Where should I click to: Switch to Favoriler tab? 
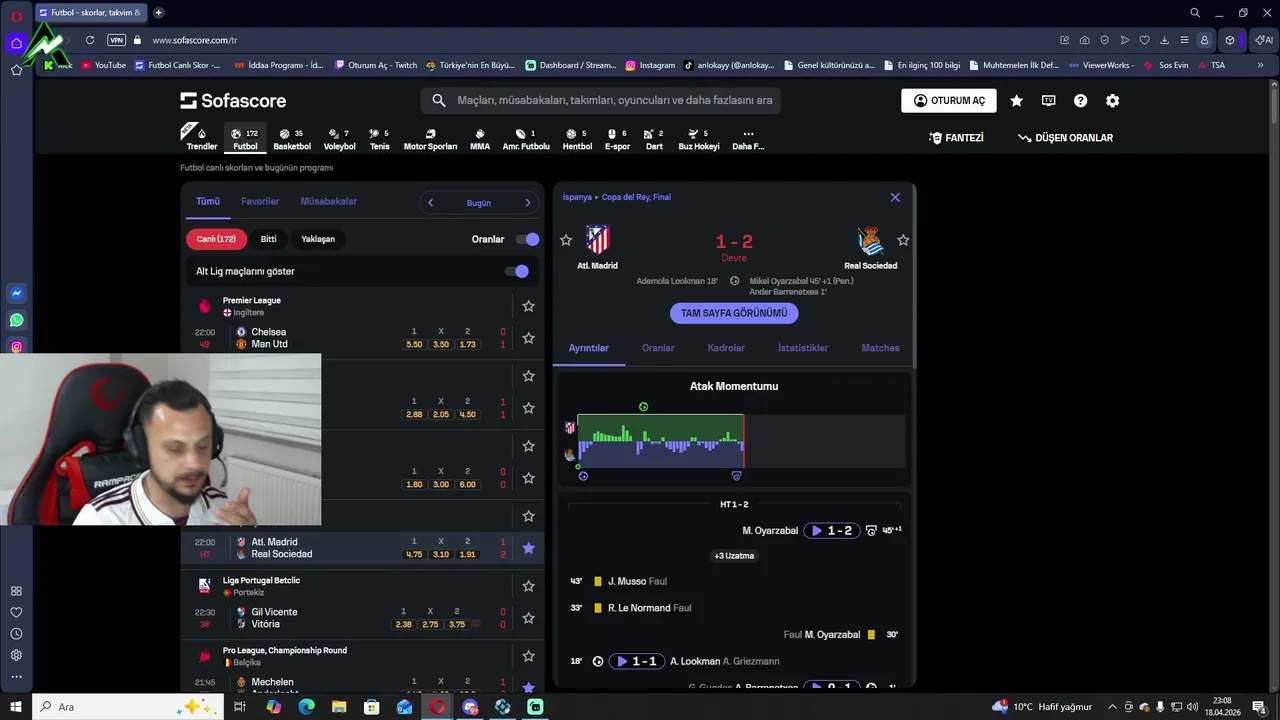tap(260, 201)
